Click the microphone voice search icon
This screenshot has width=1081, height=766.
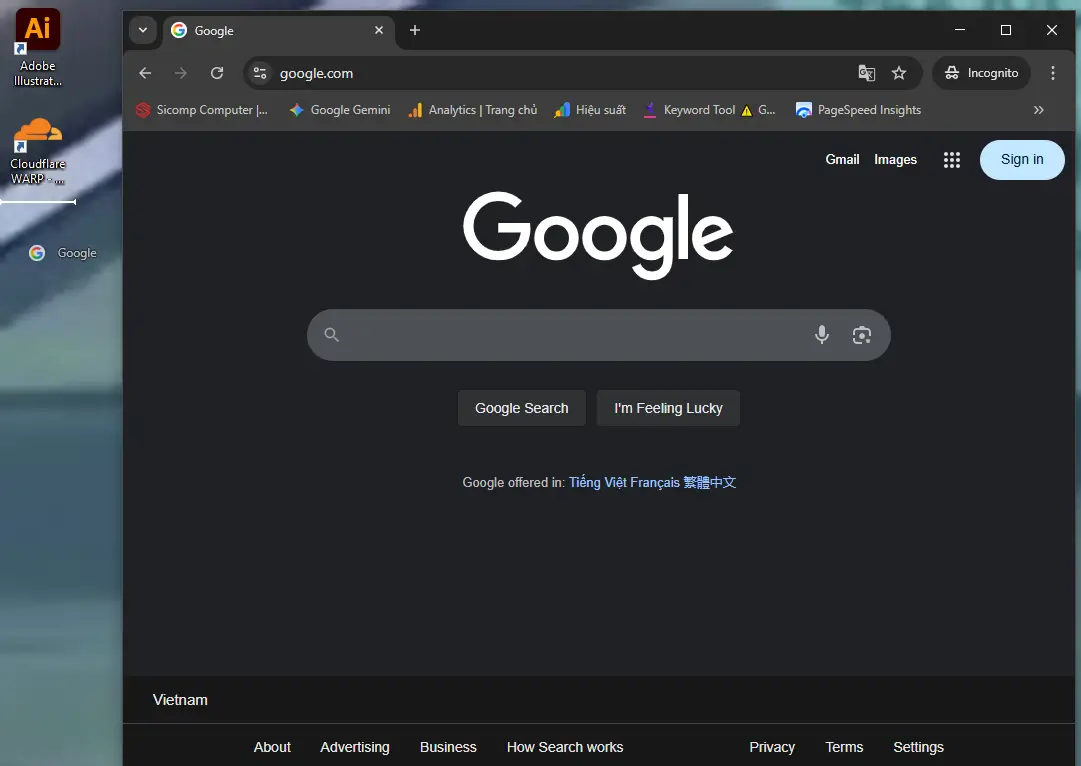click(x=821, y=335)
